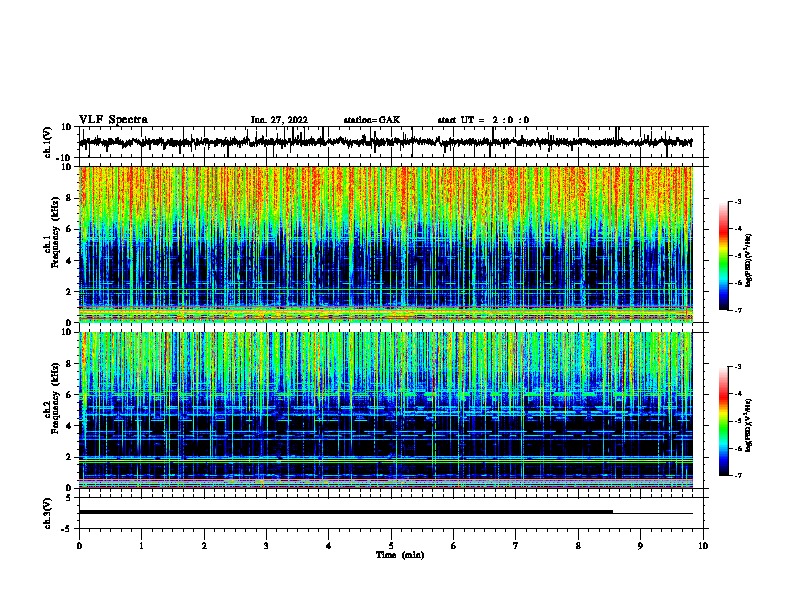
Task: Click the '2' kHz tick in ch.2 spectrogram
Action: coord(69,457)
